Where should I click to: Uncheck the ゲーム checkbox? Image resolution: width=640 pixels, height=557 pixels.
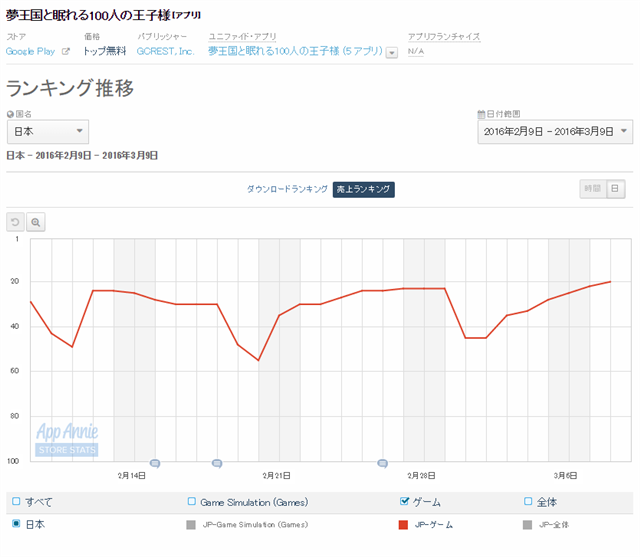click(x=404, y=502)
